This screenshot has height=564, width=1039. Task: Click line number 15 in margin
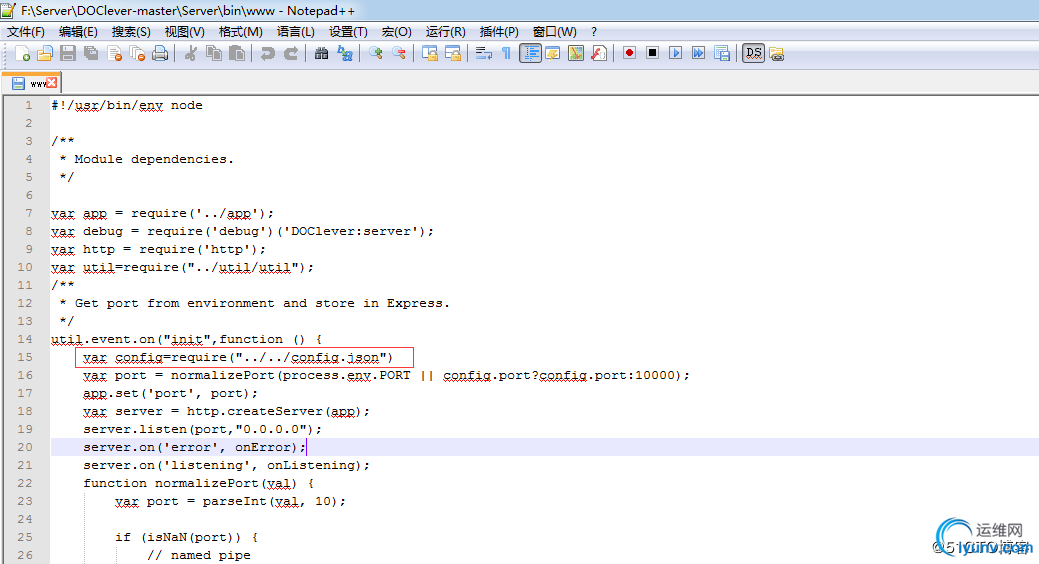(25, 357)
